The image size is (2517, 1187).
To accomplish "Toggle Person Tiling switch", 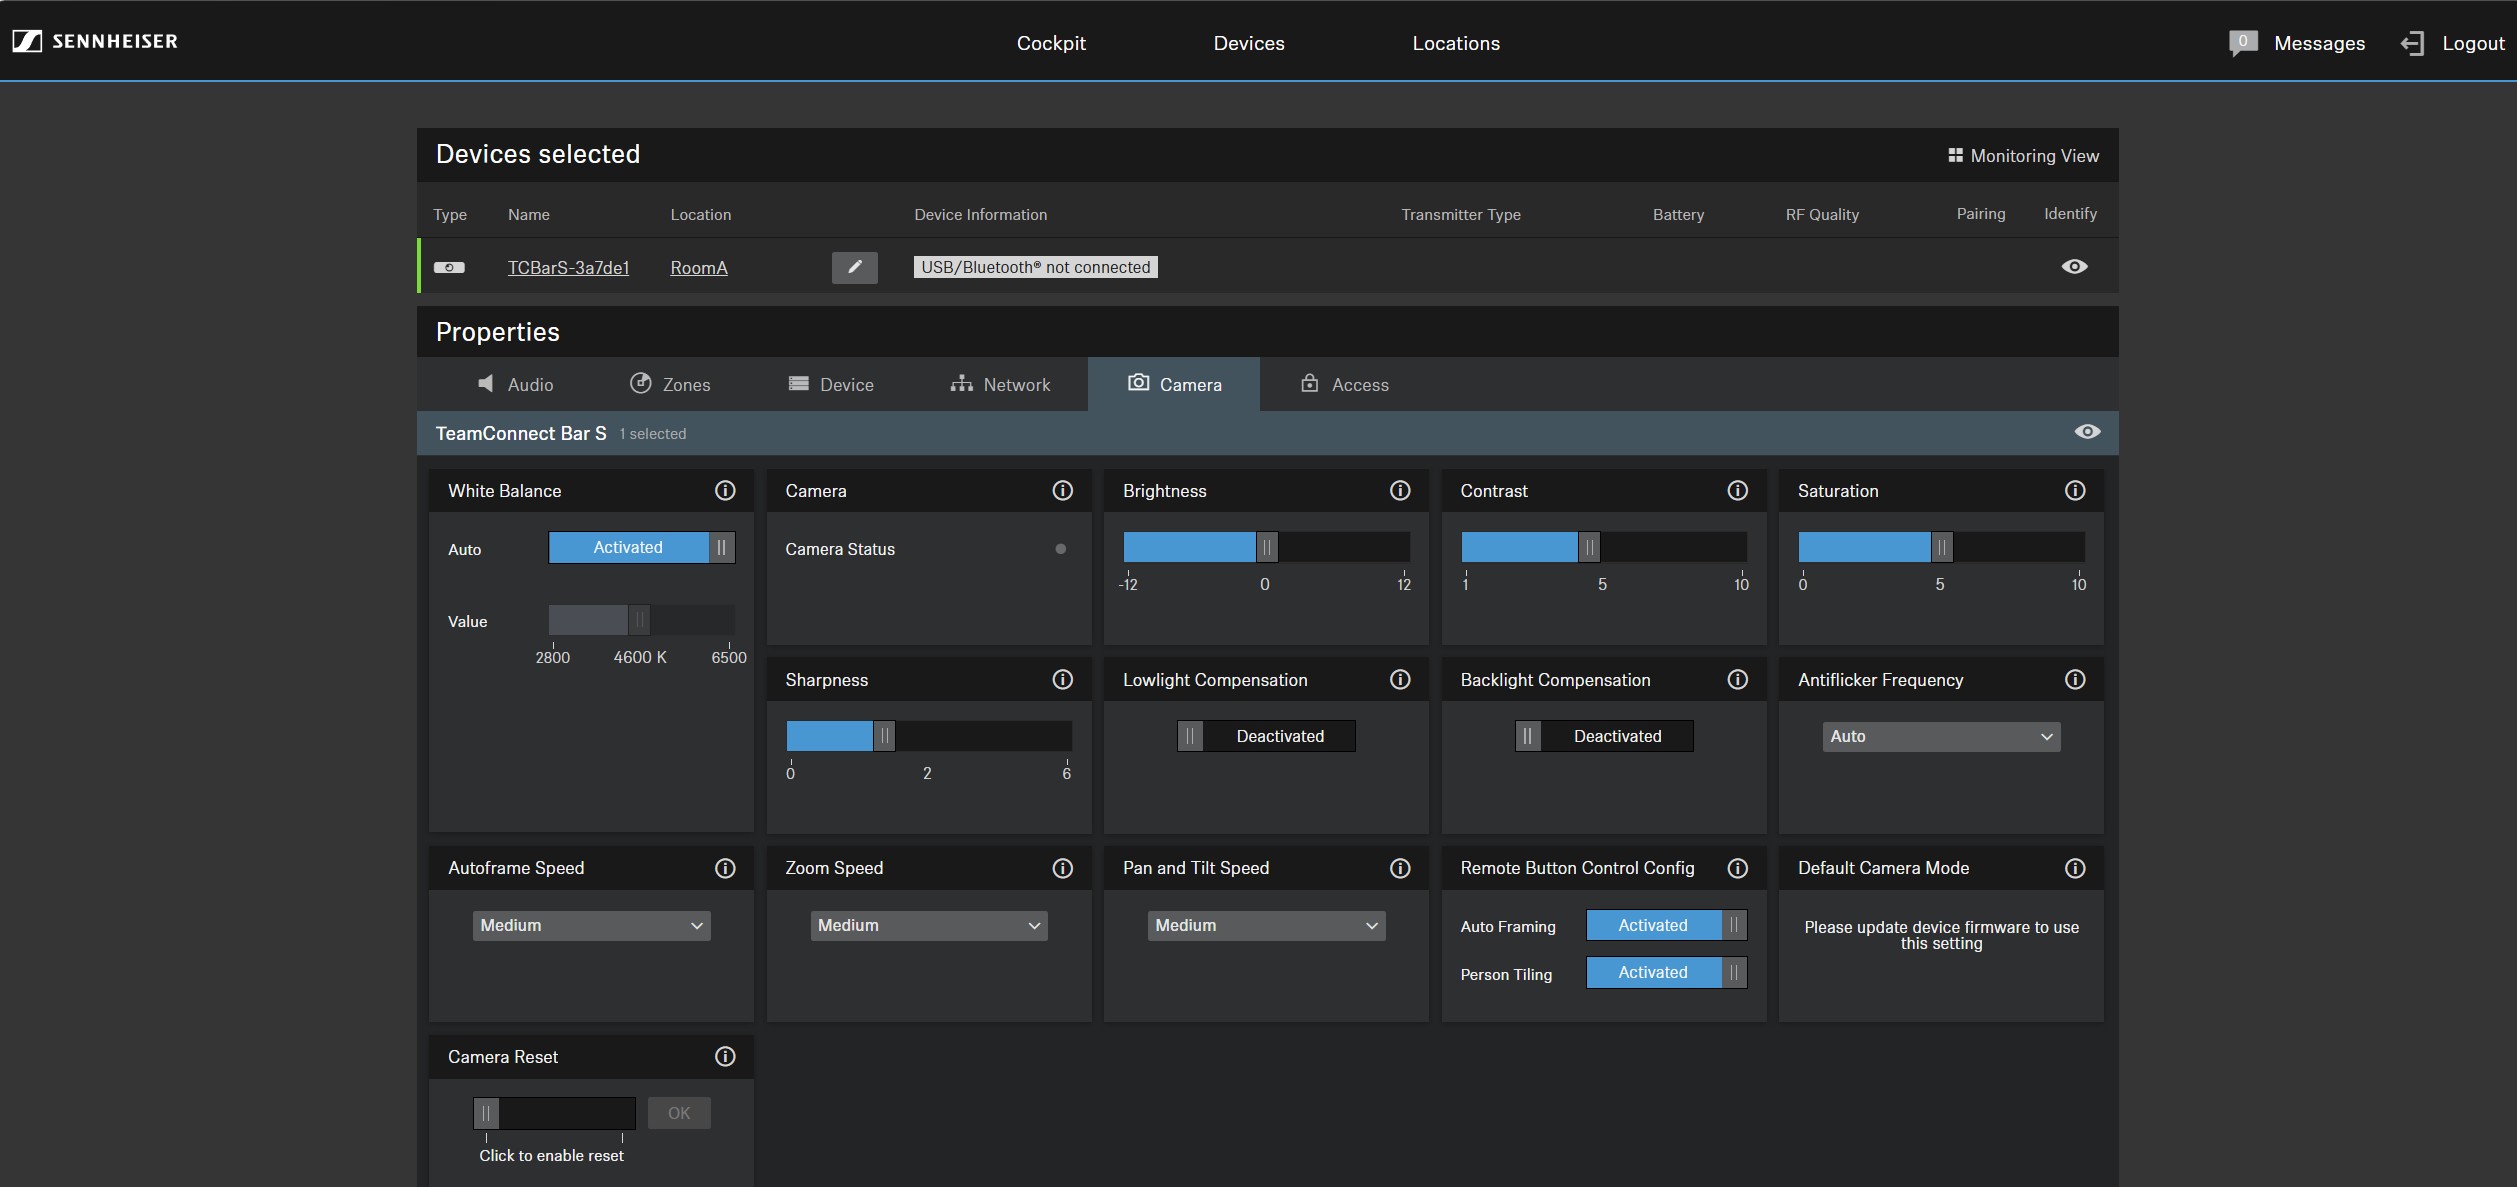I will point(1666,972).
